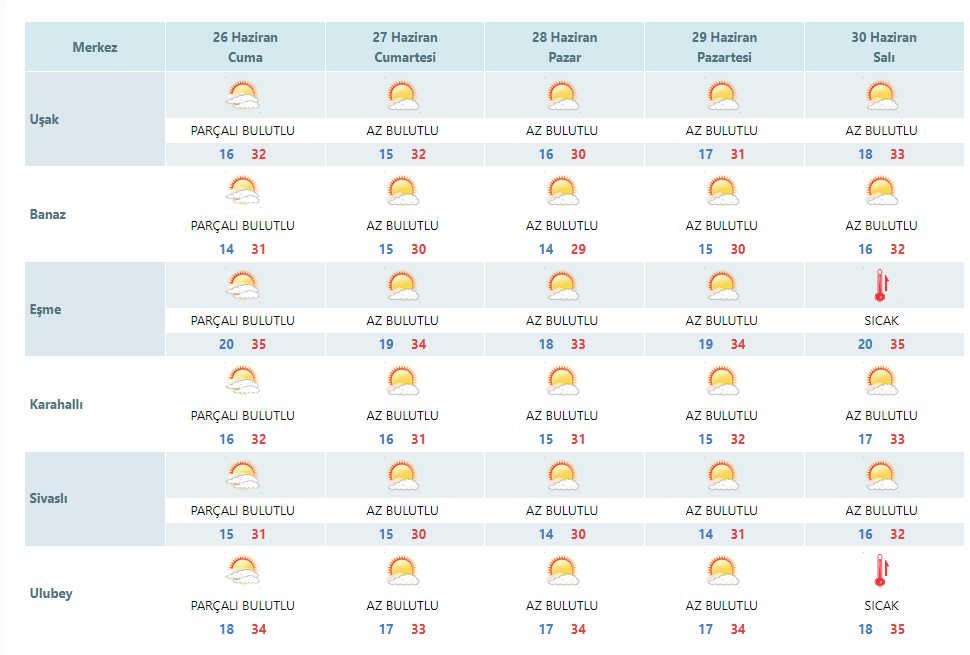Click Eşme's SICAK text for 30 Haziran
This screenshot has width=970, height=655.
[881, 321]
